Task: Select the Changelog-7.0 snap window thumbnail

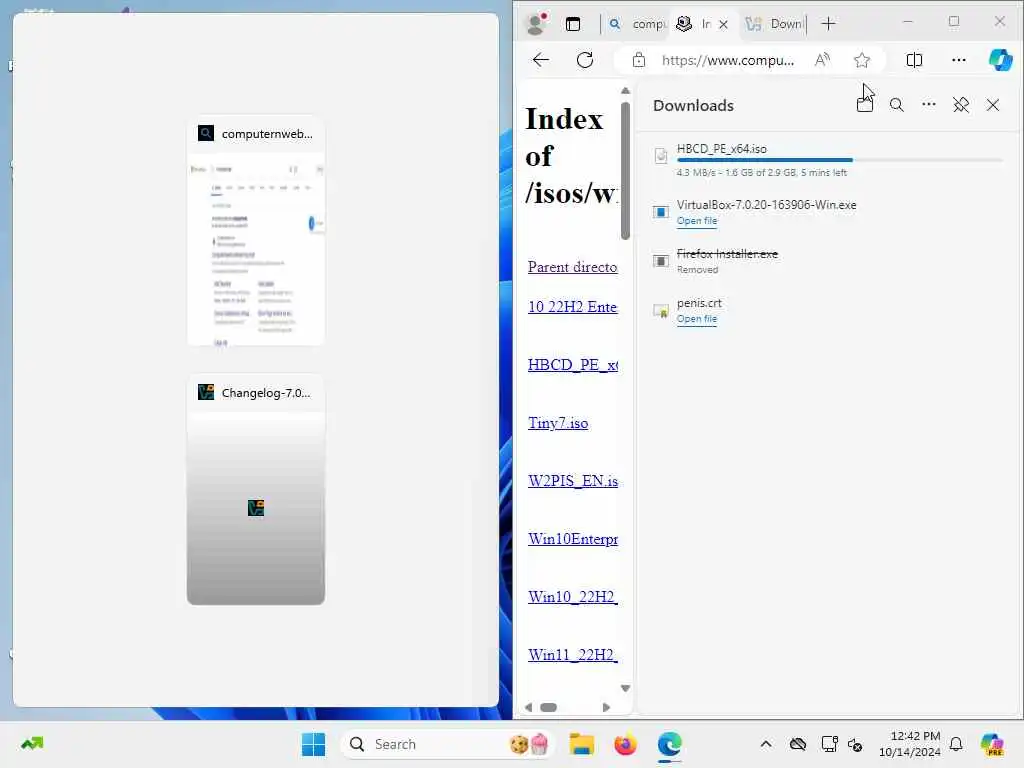Action: [255, 490]
